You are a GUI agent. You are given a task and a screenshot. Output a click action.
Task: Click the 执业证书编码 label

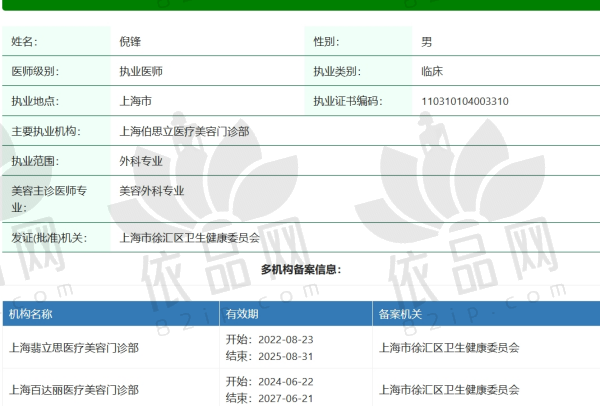click(x=348, y=101)
